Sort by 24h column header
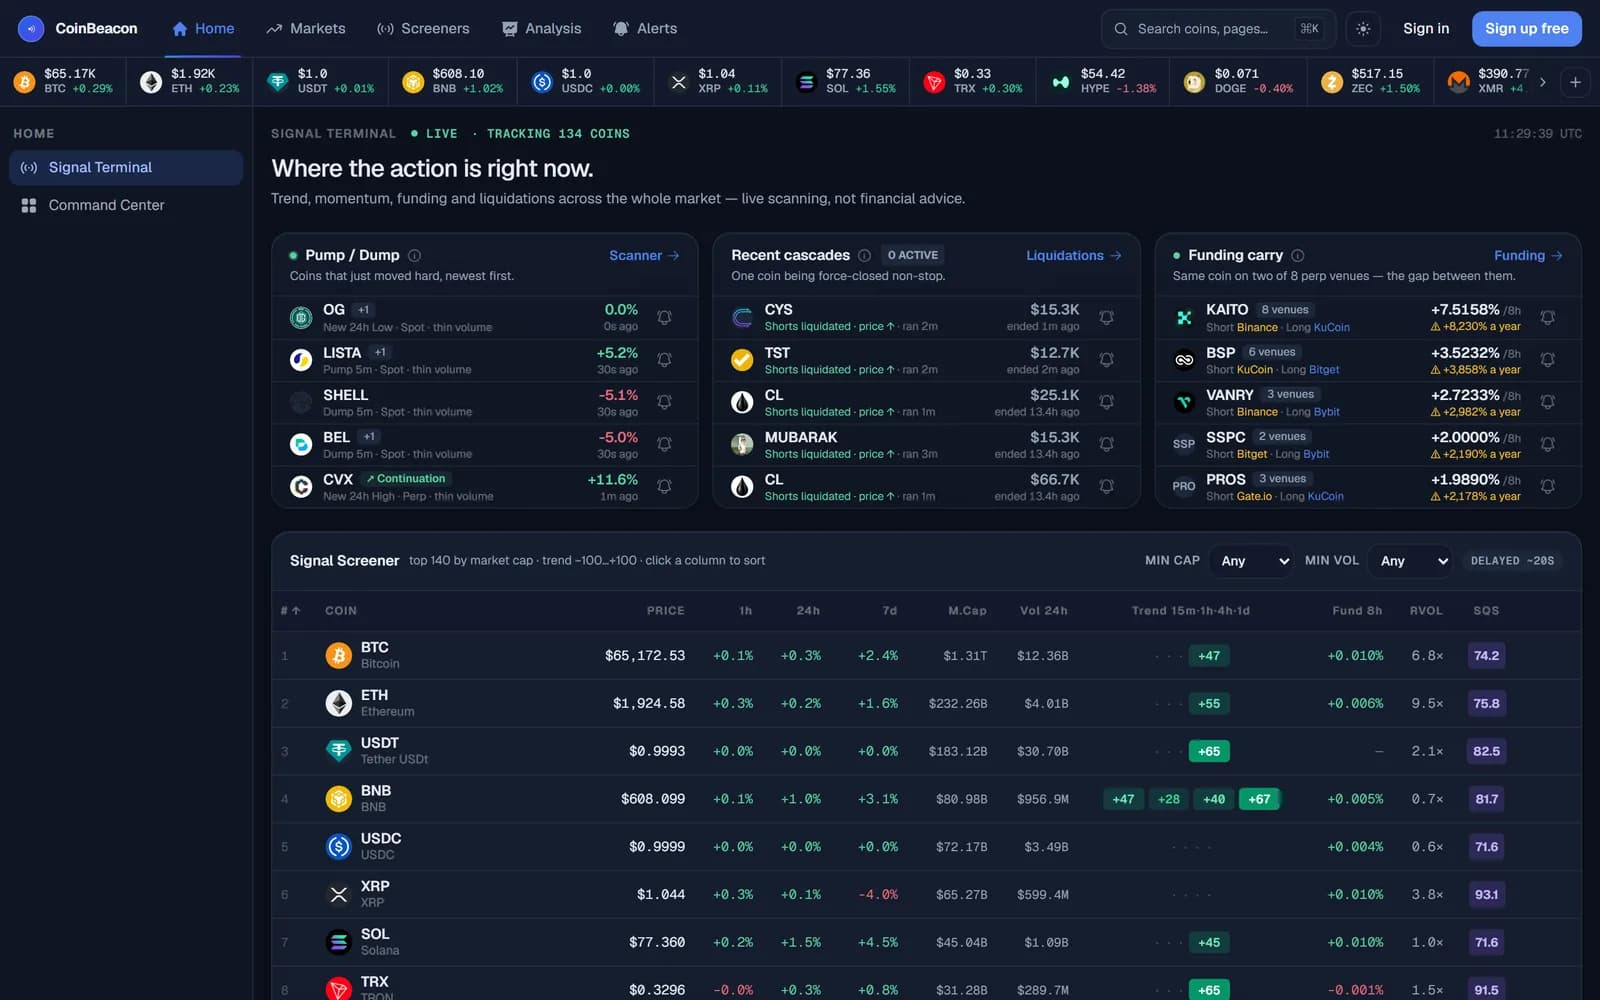The height and width of the screenshot is (1000, 1600). (808, 610)
